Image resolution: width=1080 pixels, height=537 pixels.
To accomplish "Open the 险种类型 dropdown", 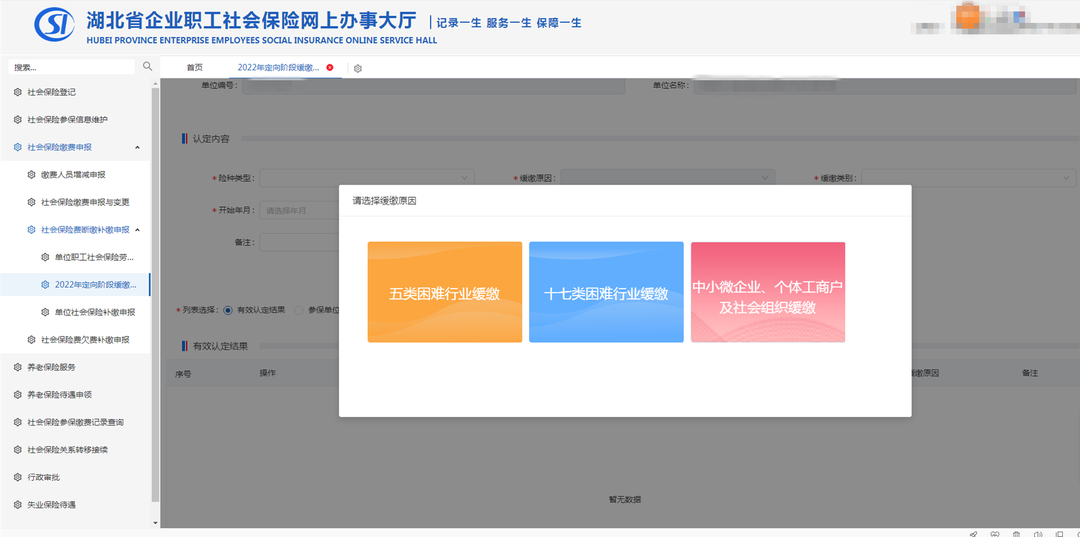I will point(366,178).
